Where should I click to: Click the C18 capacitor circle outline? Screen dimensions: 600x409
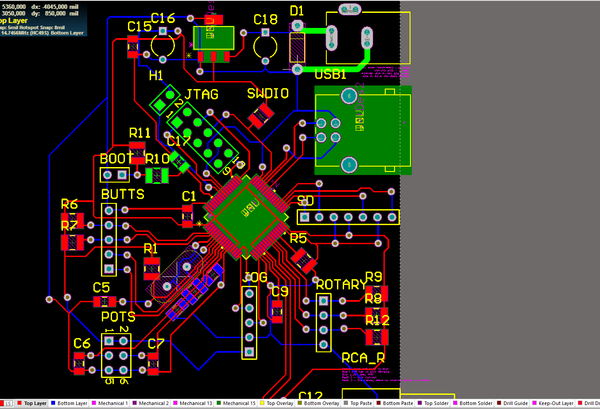pos(265,47)
